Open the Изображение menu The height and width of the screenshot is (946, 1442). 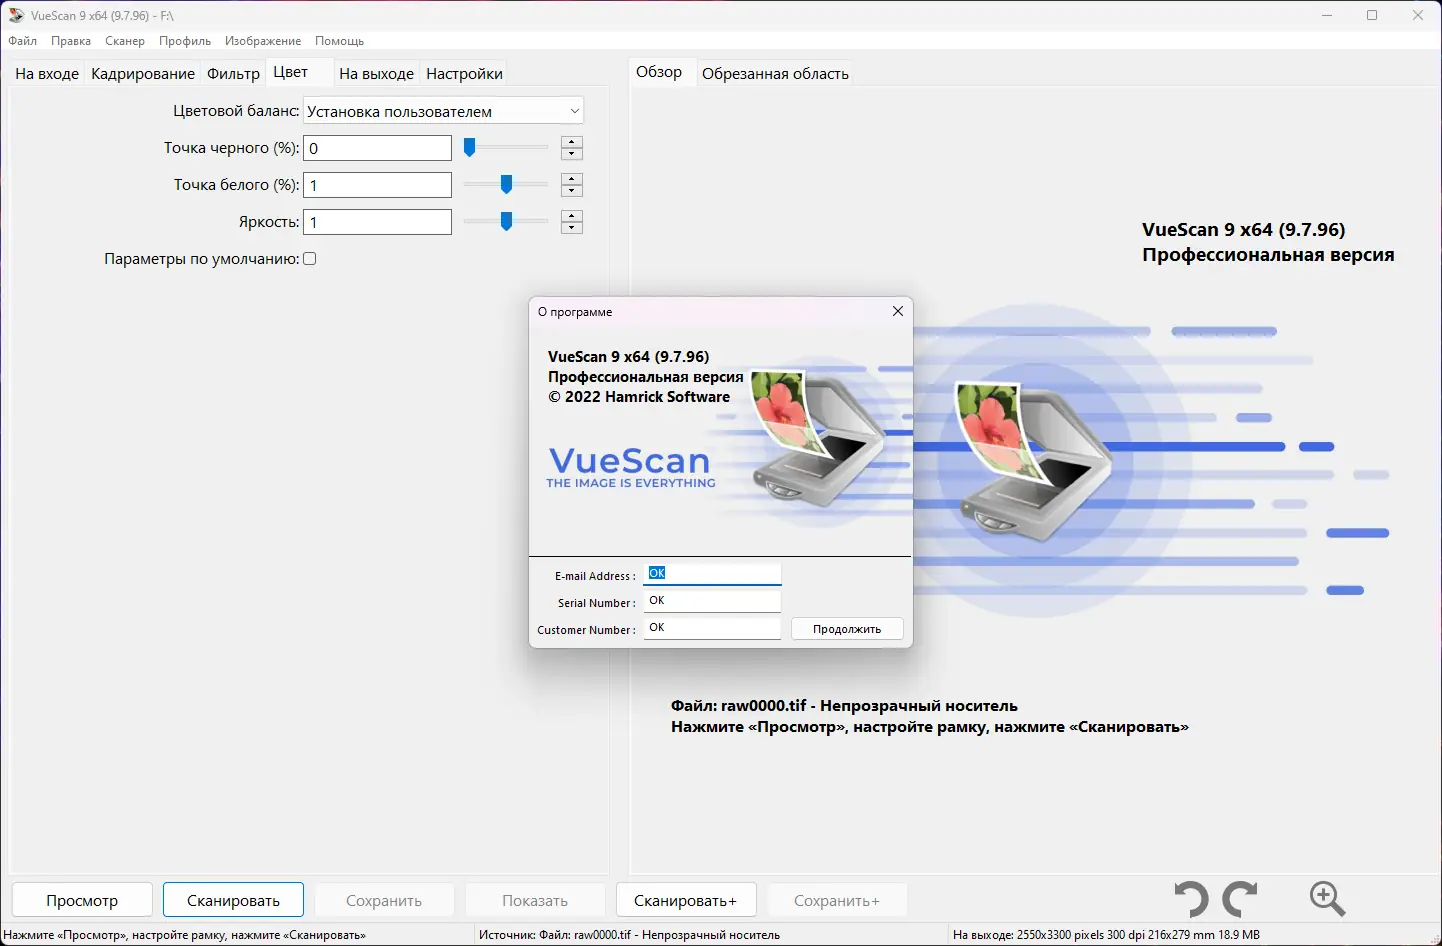pyautogui.click(x=263, y=41)
